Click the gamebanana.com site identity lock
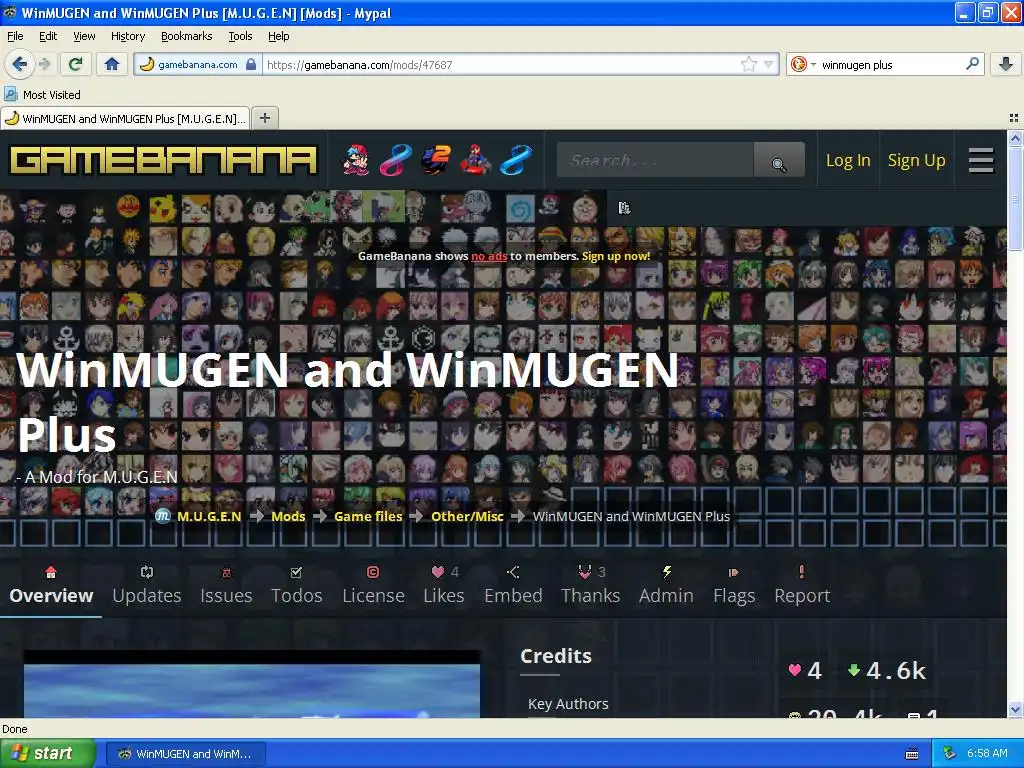1024x768 pixels. click(197, 64)
